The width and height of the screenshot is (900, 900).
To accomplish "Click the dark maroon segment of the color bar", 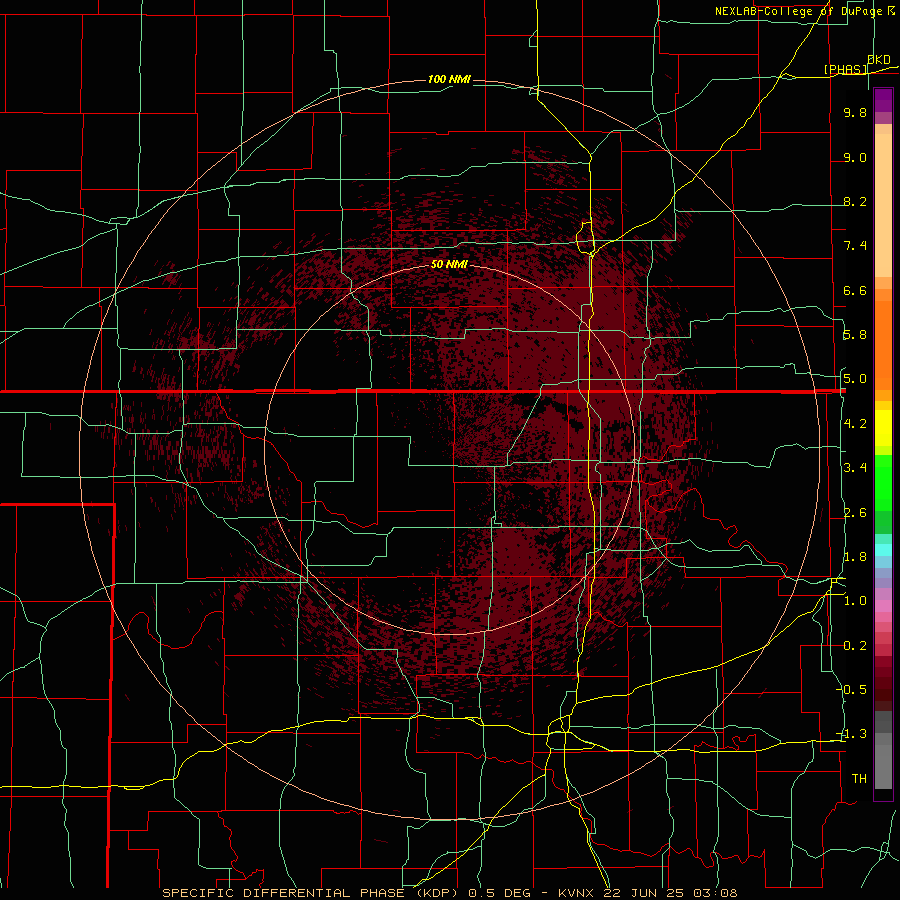I will 883,684.
